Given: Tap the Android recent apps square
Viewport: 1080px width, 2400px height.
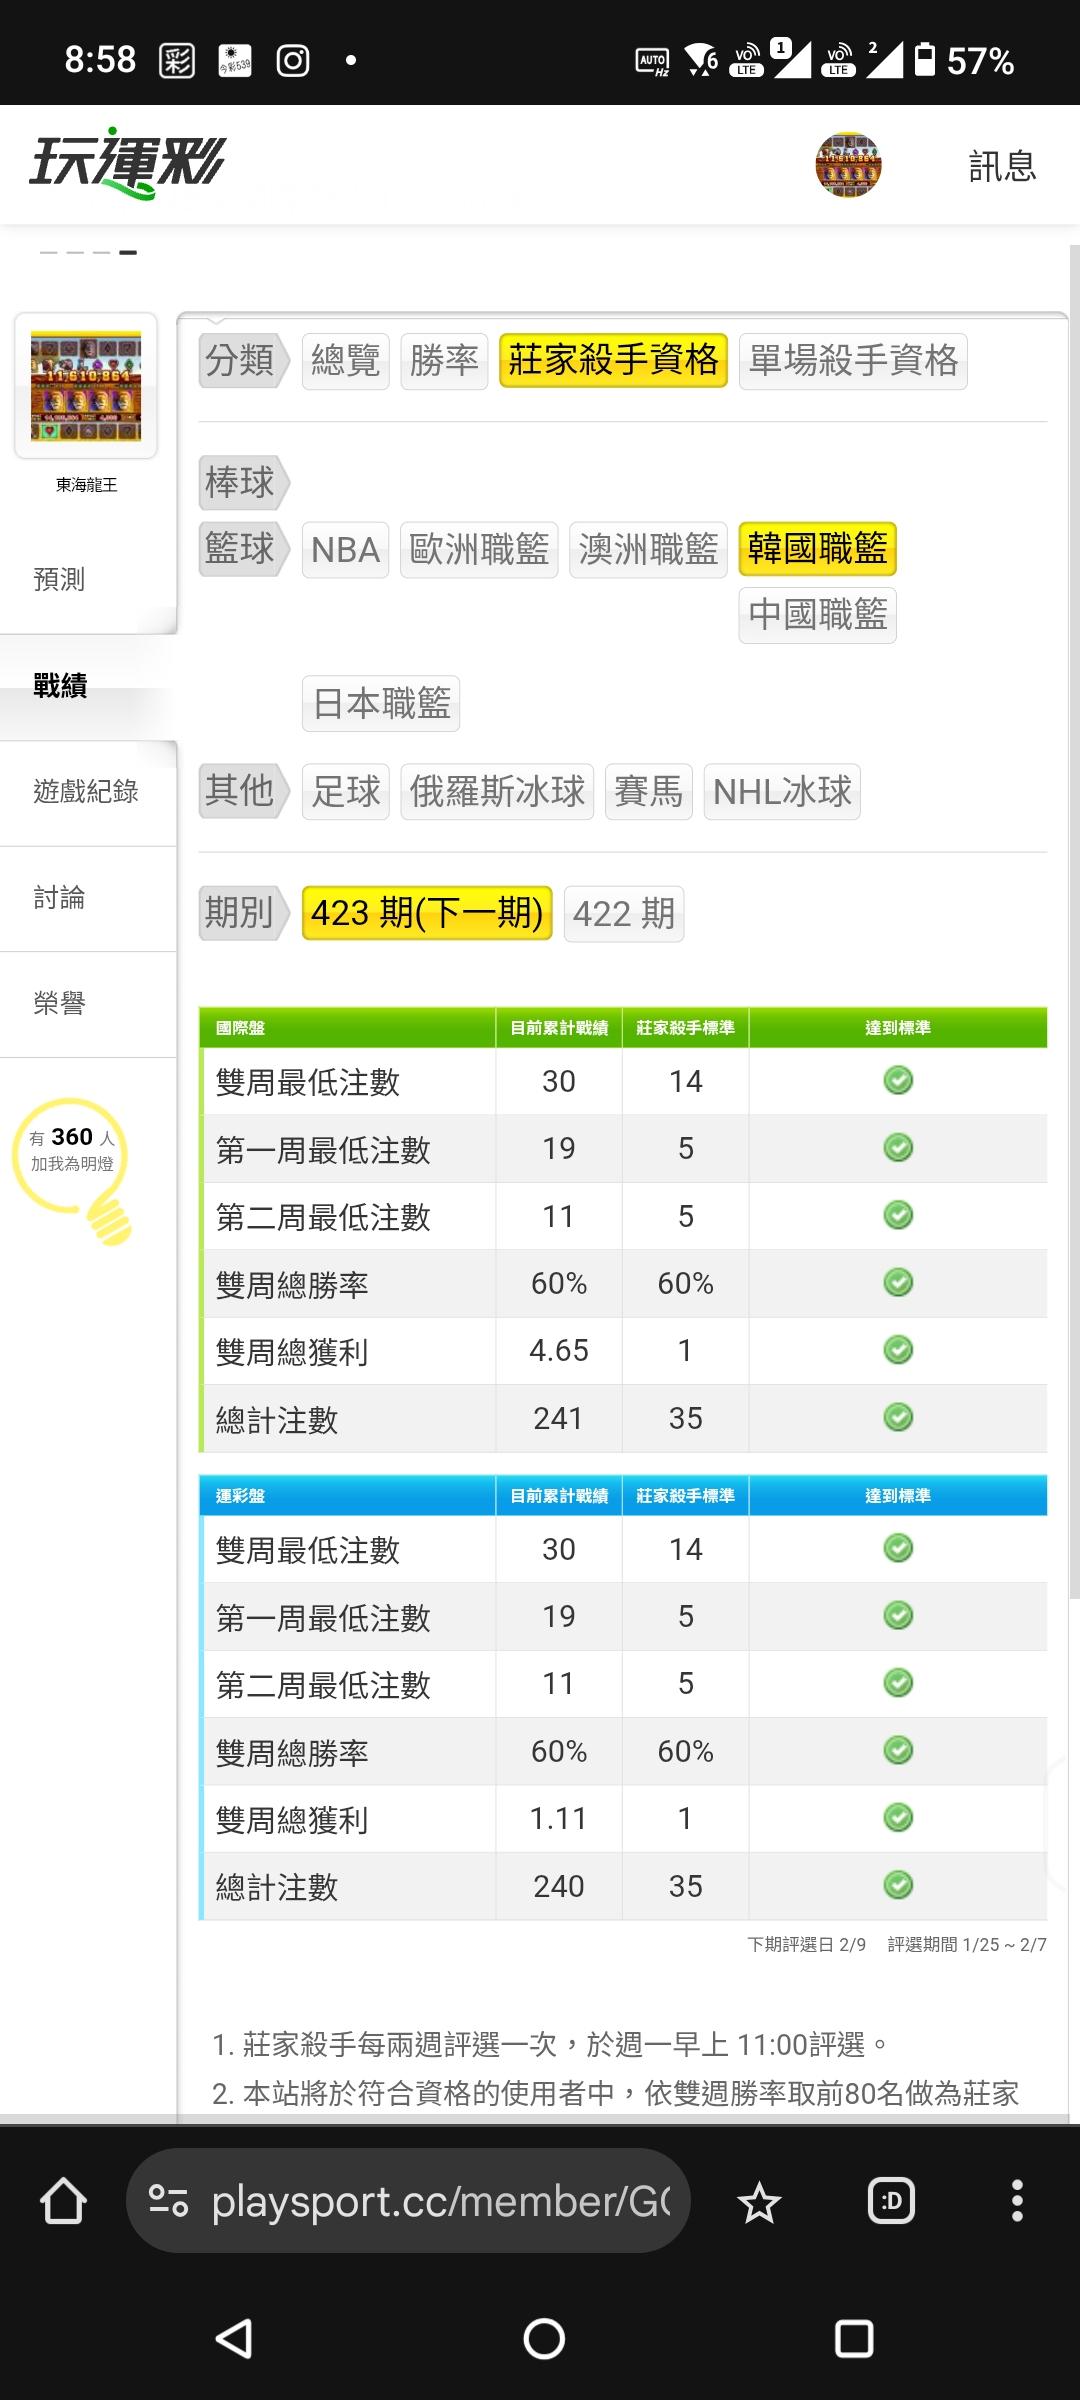Looking at the screenshot, I should tap(854, 2338).
